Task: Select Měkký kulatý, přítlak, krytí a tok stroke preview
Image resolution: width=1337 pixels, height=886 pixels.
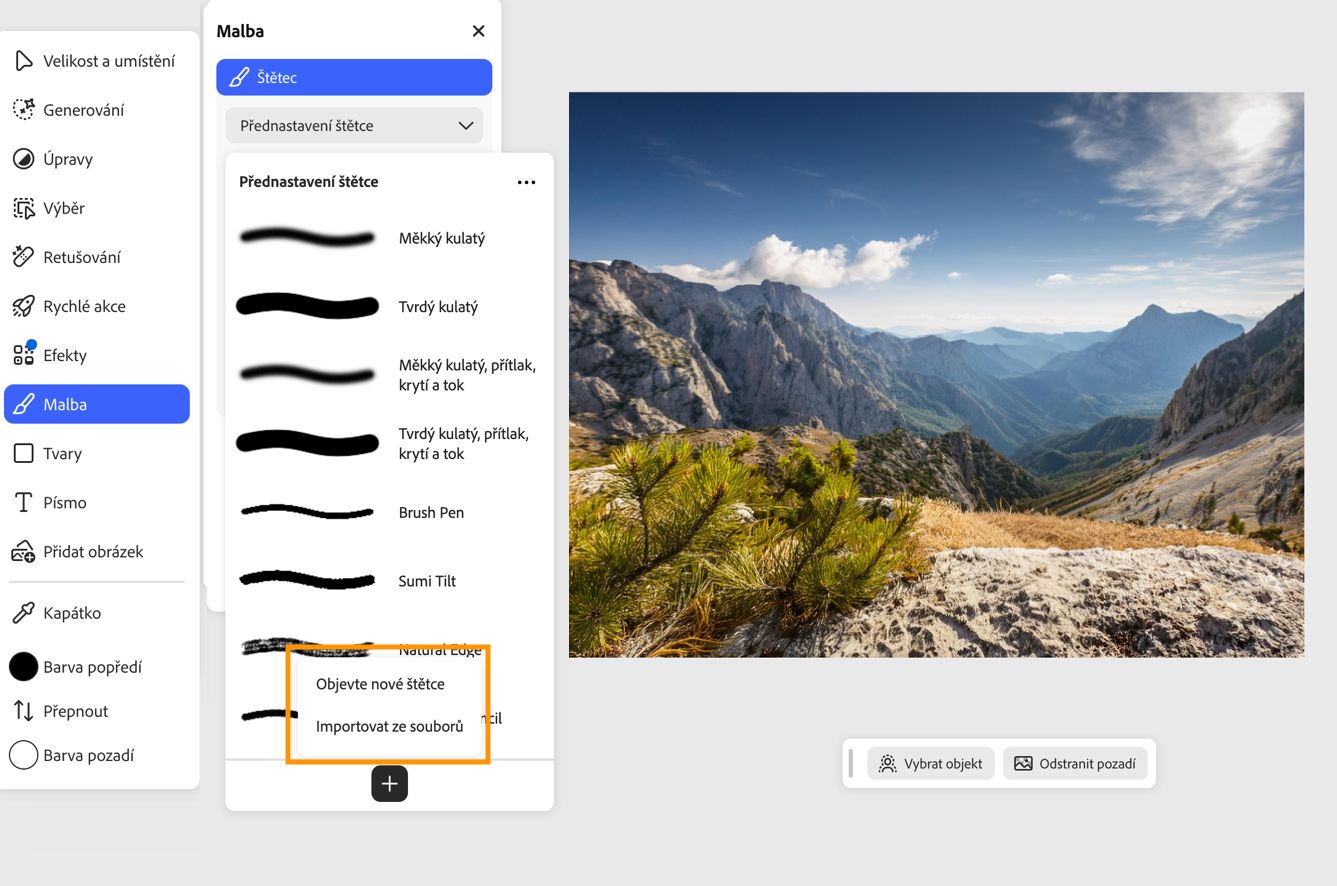Action: tap(307, 375)
